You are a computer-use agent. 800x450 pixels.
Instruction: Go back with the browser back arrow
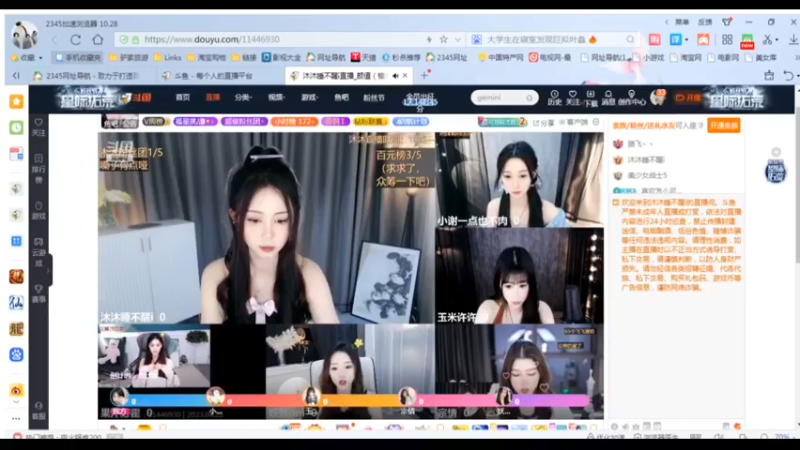point(55,39)
